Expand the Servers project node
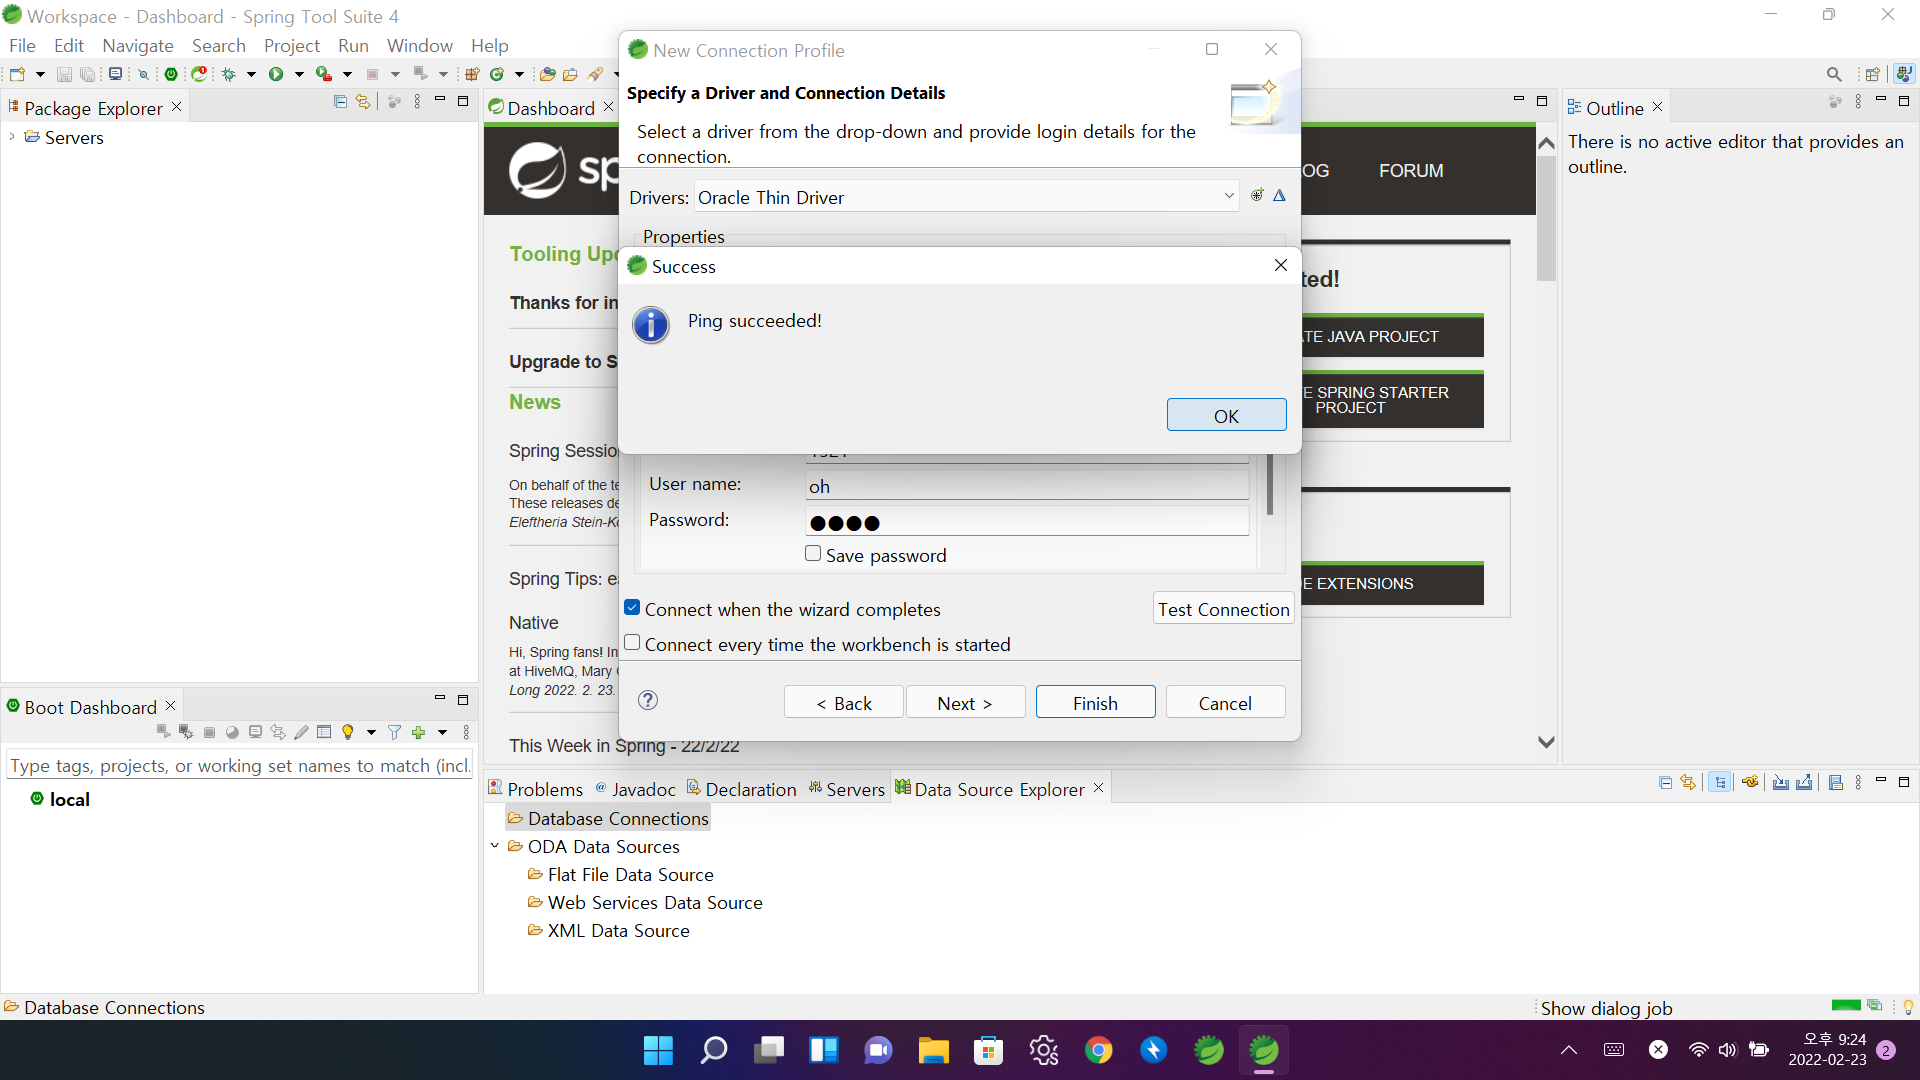This screenshot has height=1080, width=1920. pyautogui.click(x=12, y=137)
